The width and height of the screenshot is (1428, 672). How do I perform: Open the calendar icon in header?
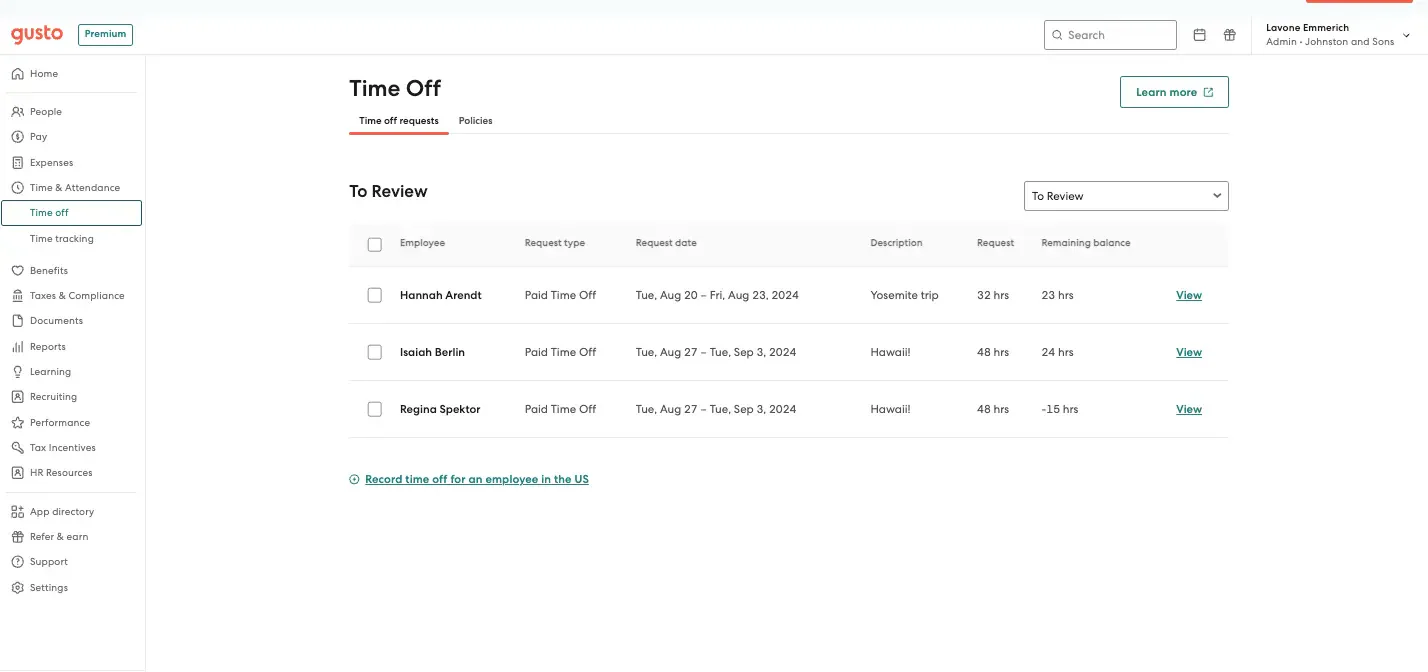pyautogui.click(x=1200, y=35)
